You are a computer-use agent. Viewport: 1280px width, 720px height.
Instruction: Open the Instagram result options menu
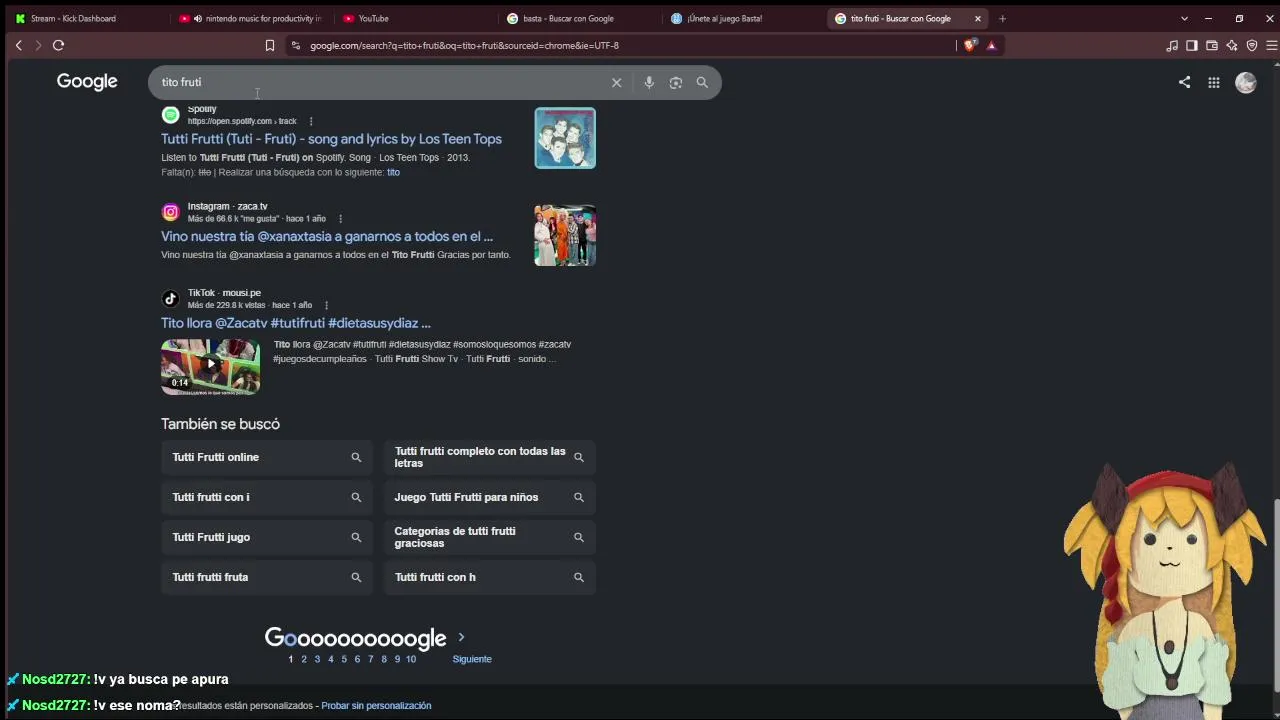pos(340,219)
